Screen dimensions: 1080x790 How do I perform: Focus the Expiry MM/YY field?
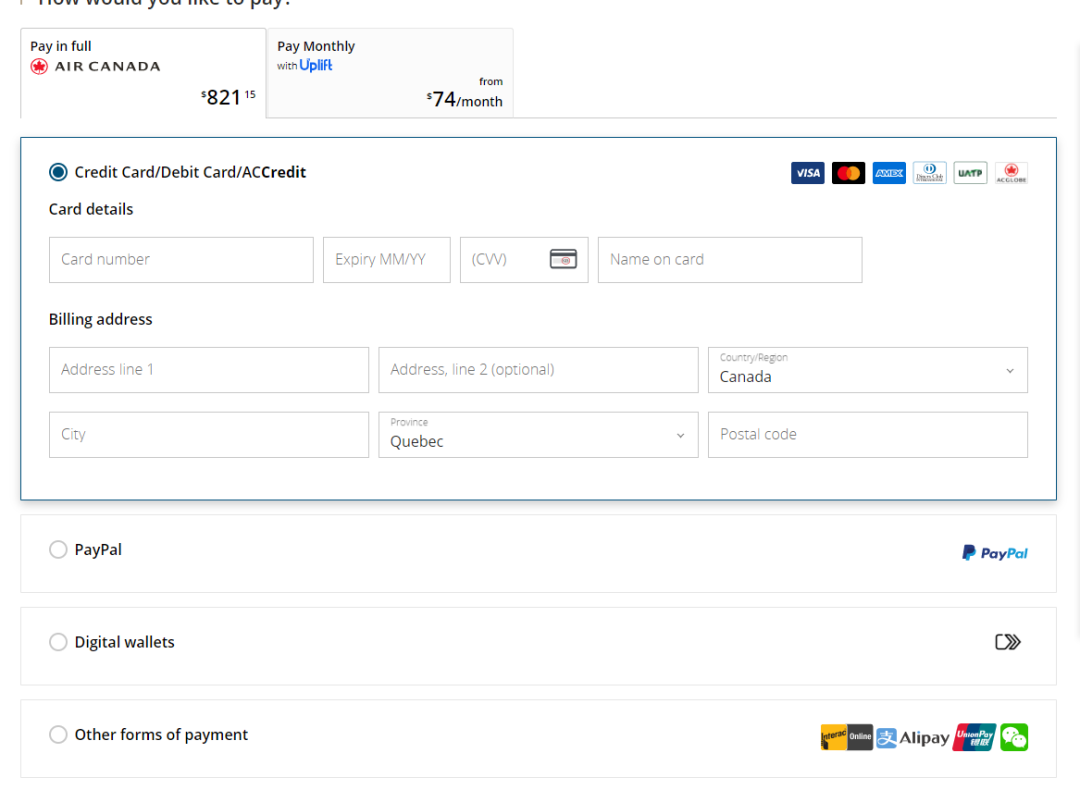(x=386, y=260)
